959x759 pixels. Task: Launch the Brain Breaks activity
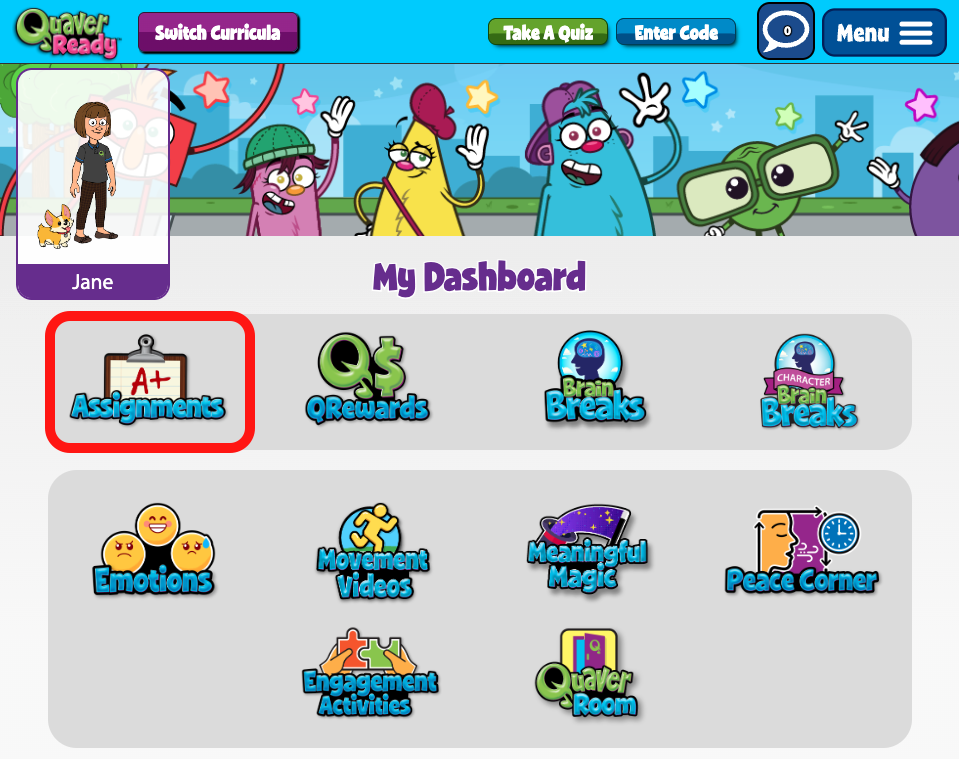pos(595,378)
